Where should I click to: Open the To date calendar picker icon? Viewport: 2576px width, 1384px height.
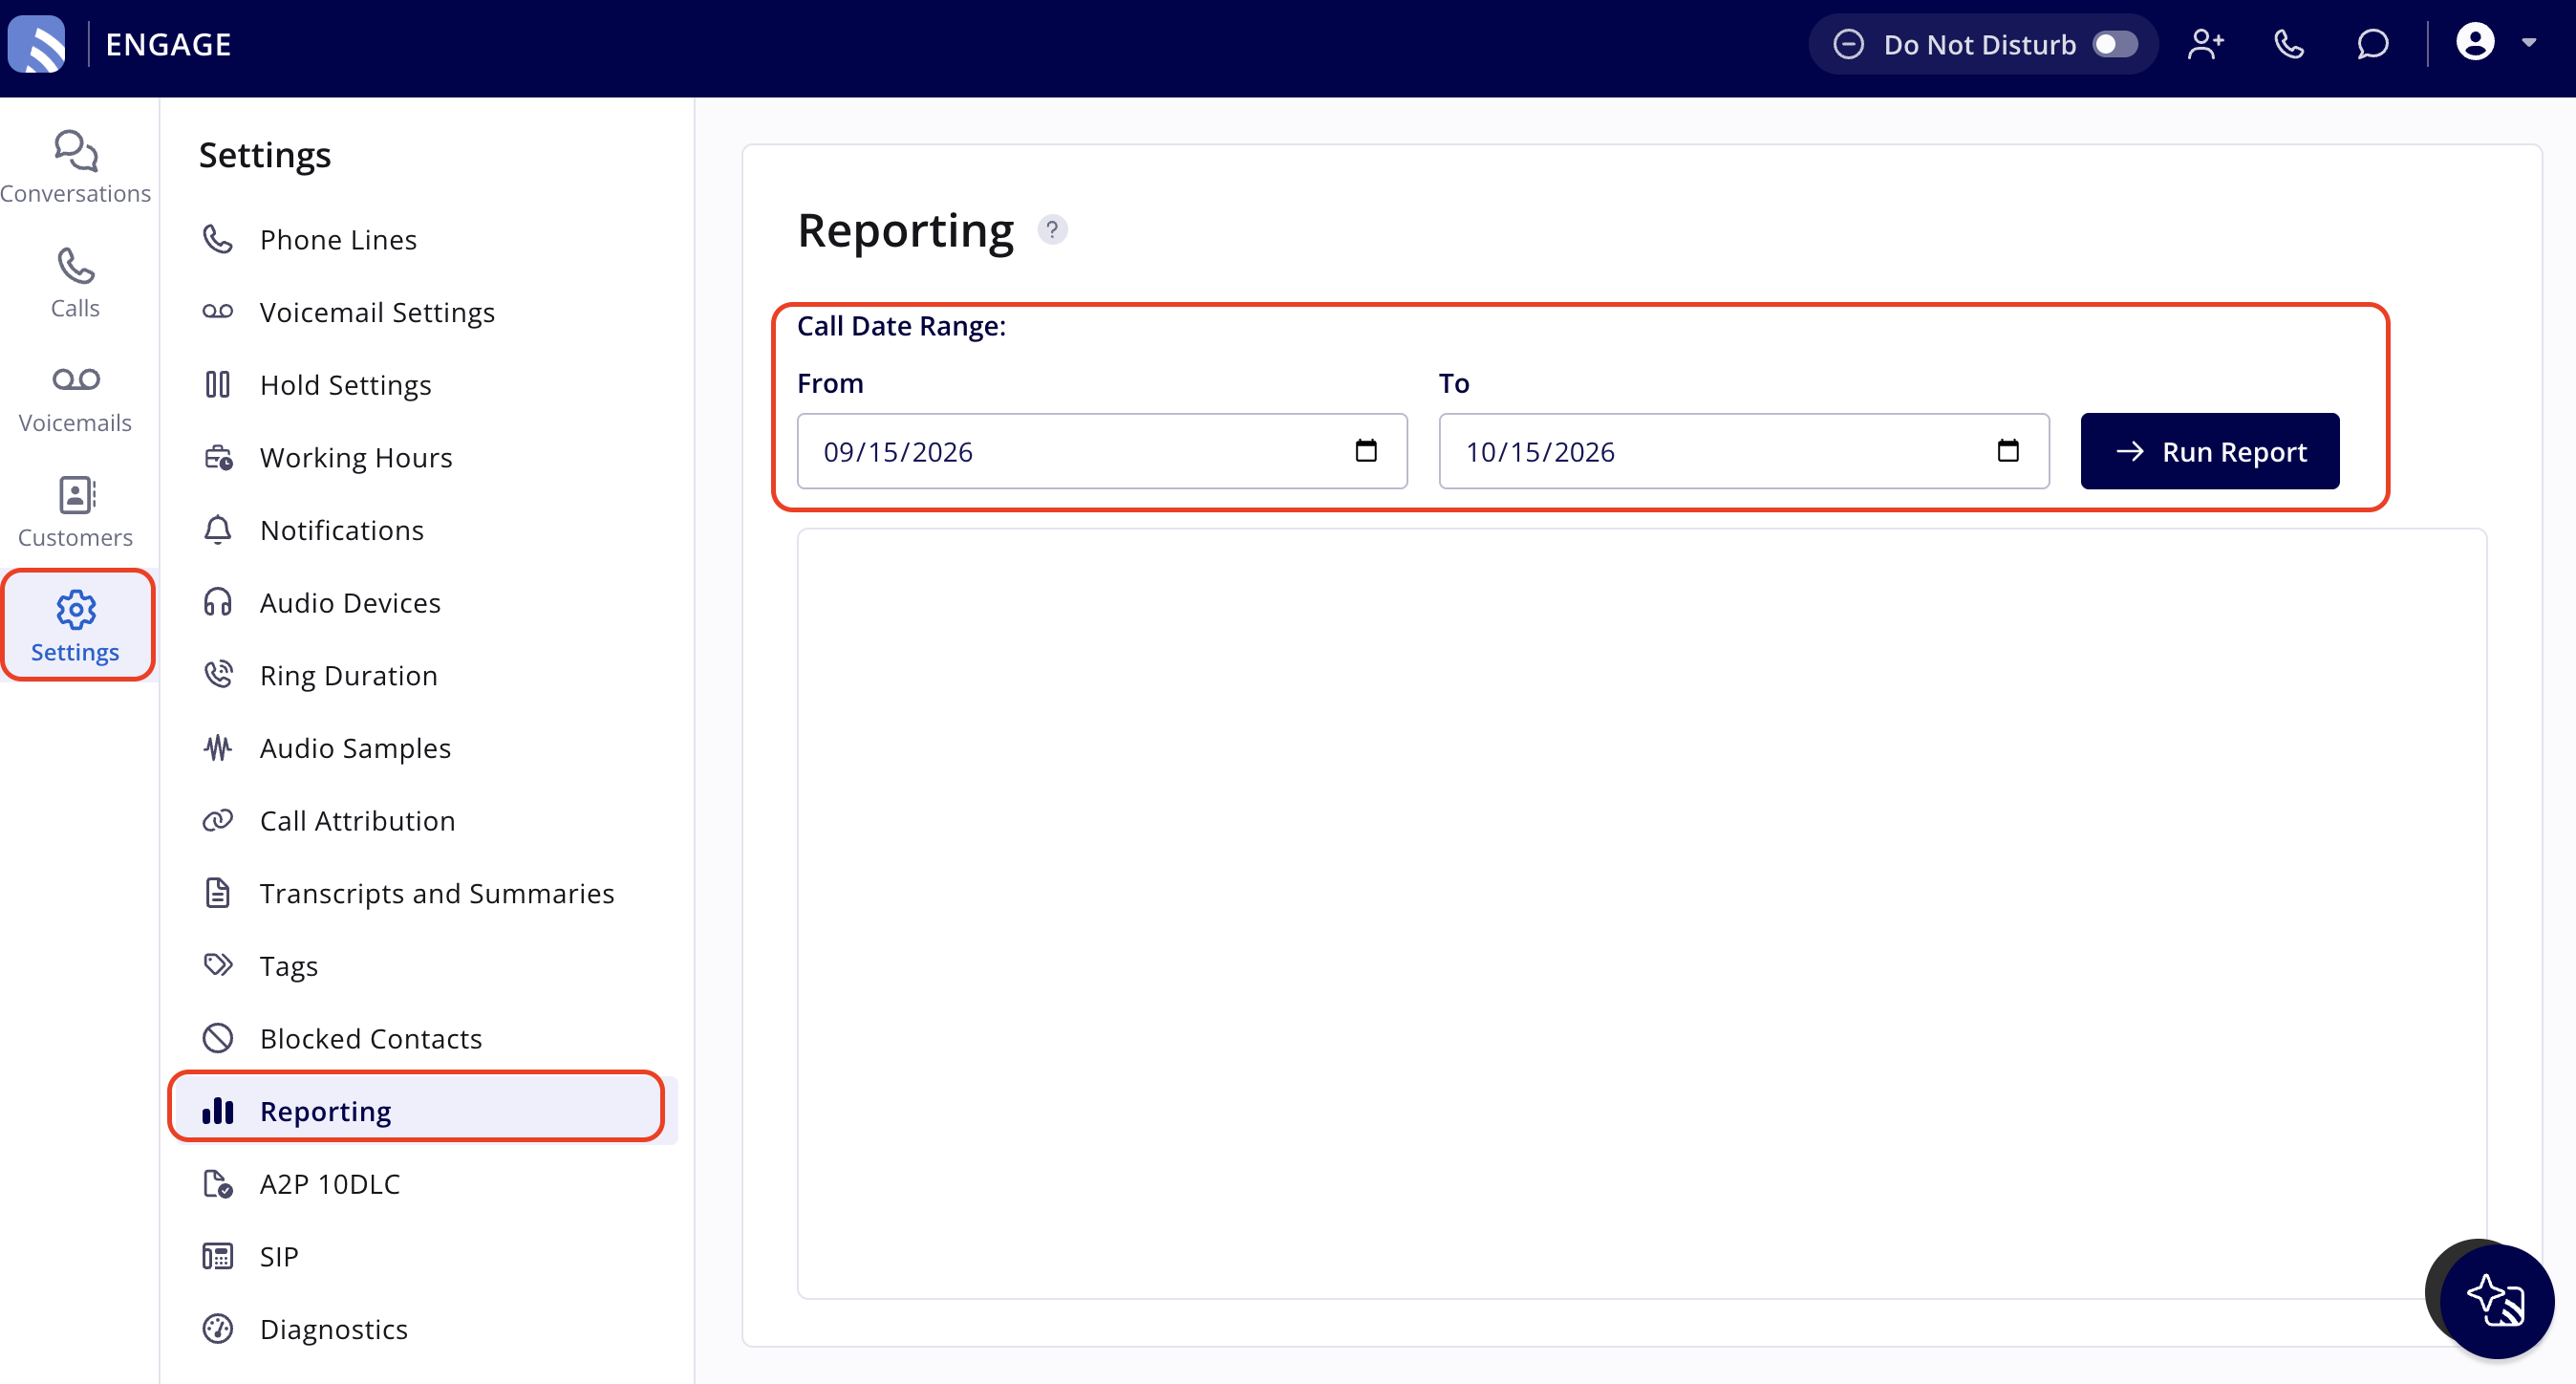(2008, 452)
